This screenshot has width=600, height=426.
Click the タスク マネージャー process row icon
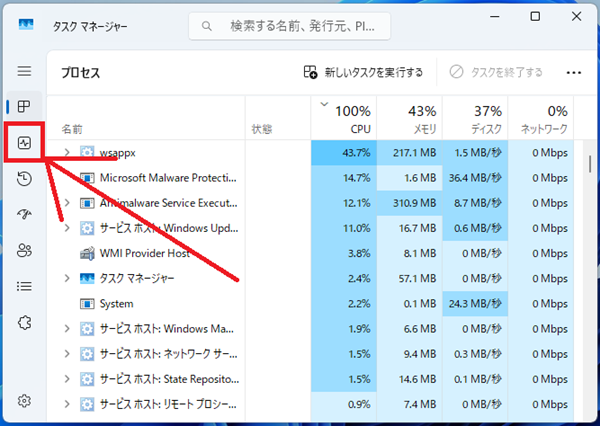coord(87,278)
